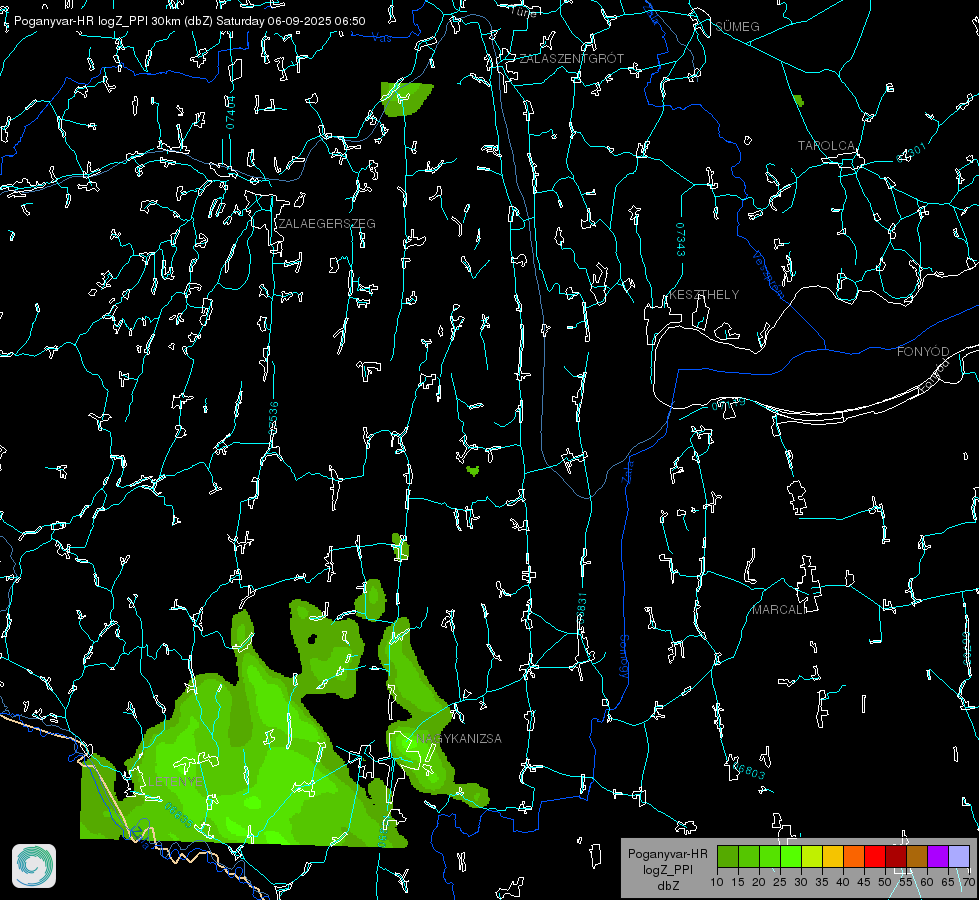Click road number label 07343

(681, 240)
